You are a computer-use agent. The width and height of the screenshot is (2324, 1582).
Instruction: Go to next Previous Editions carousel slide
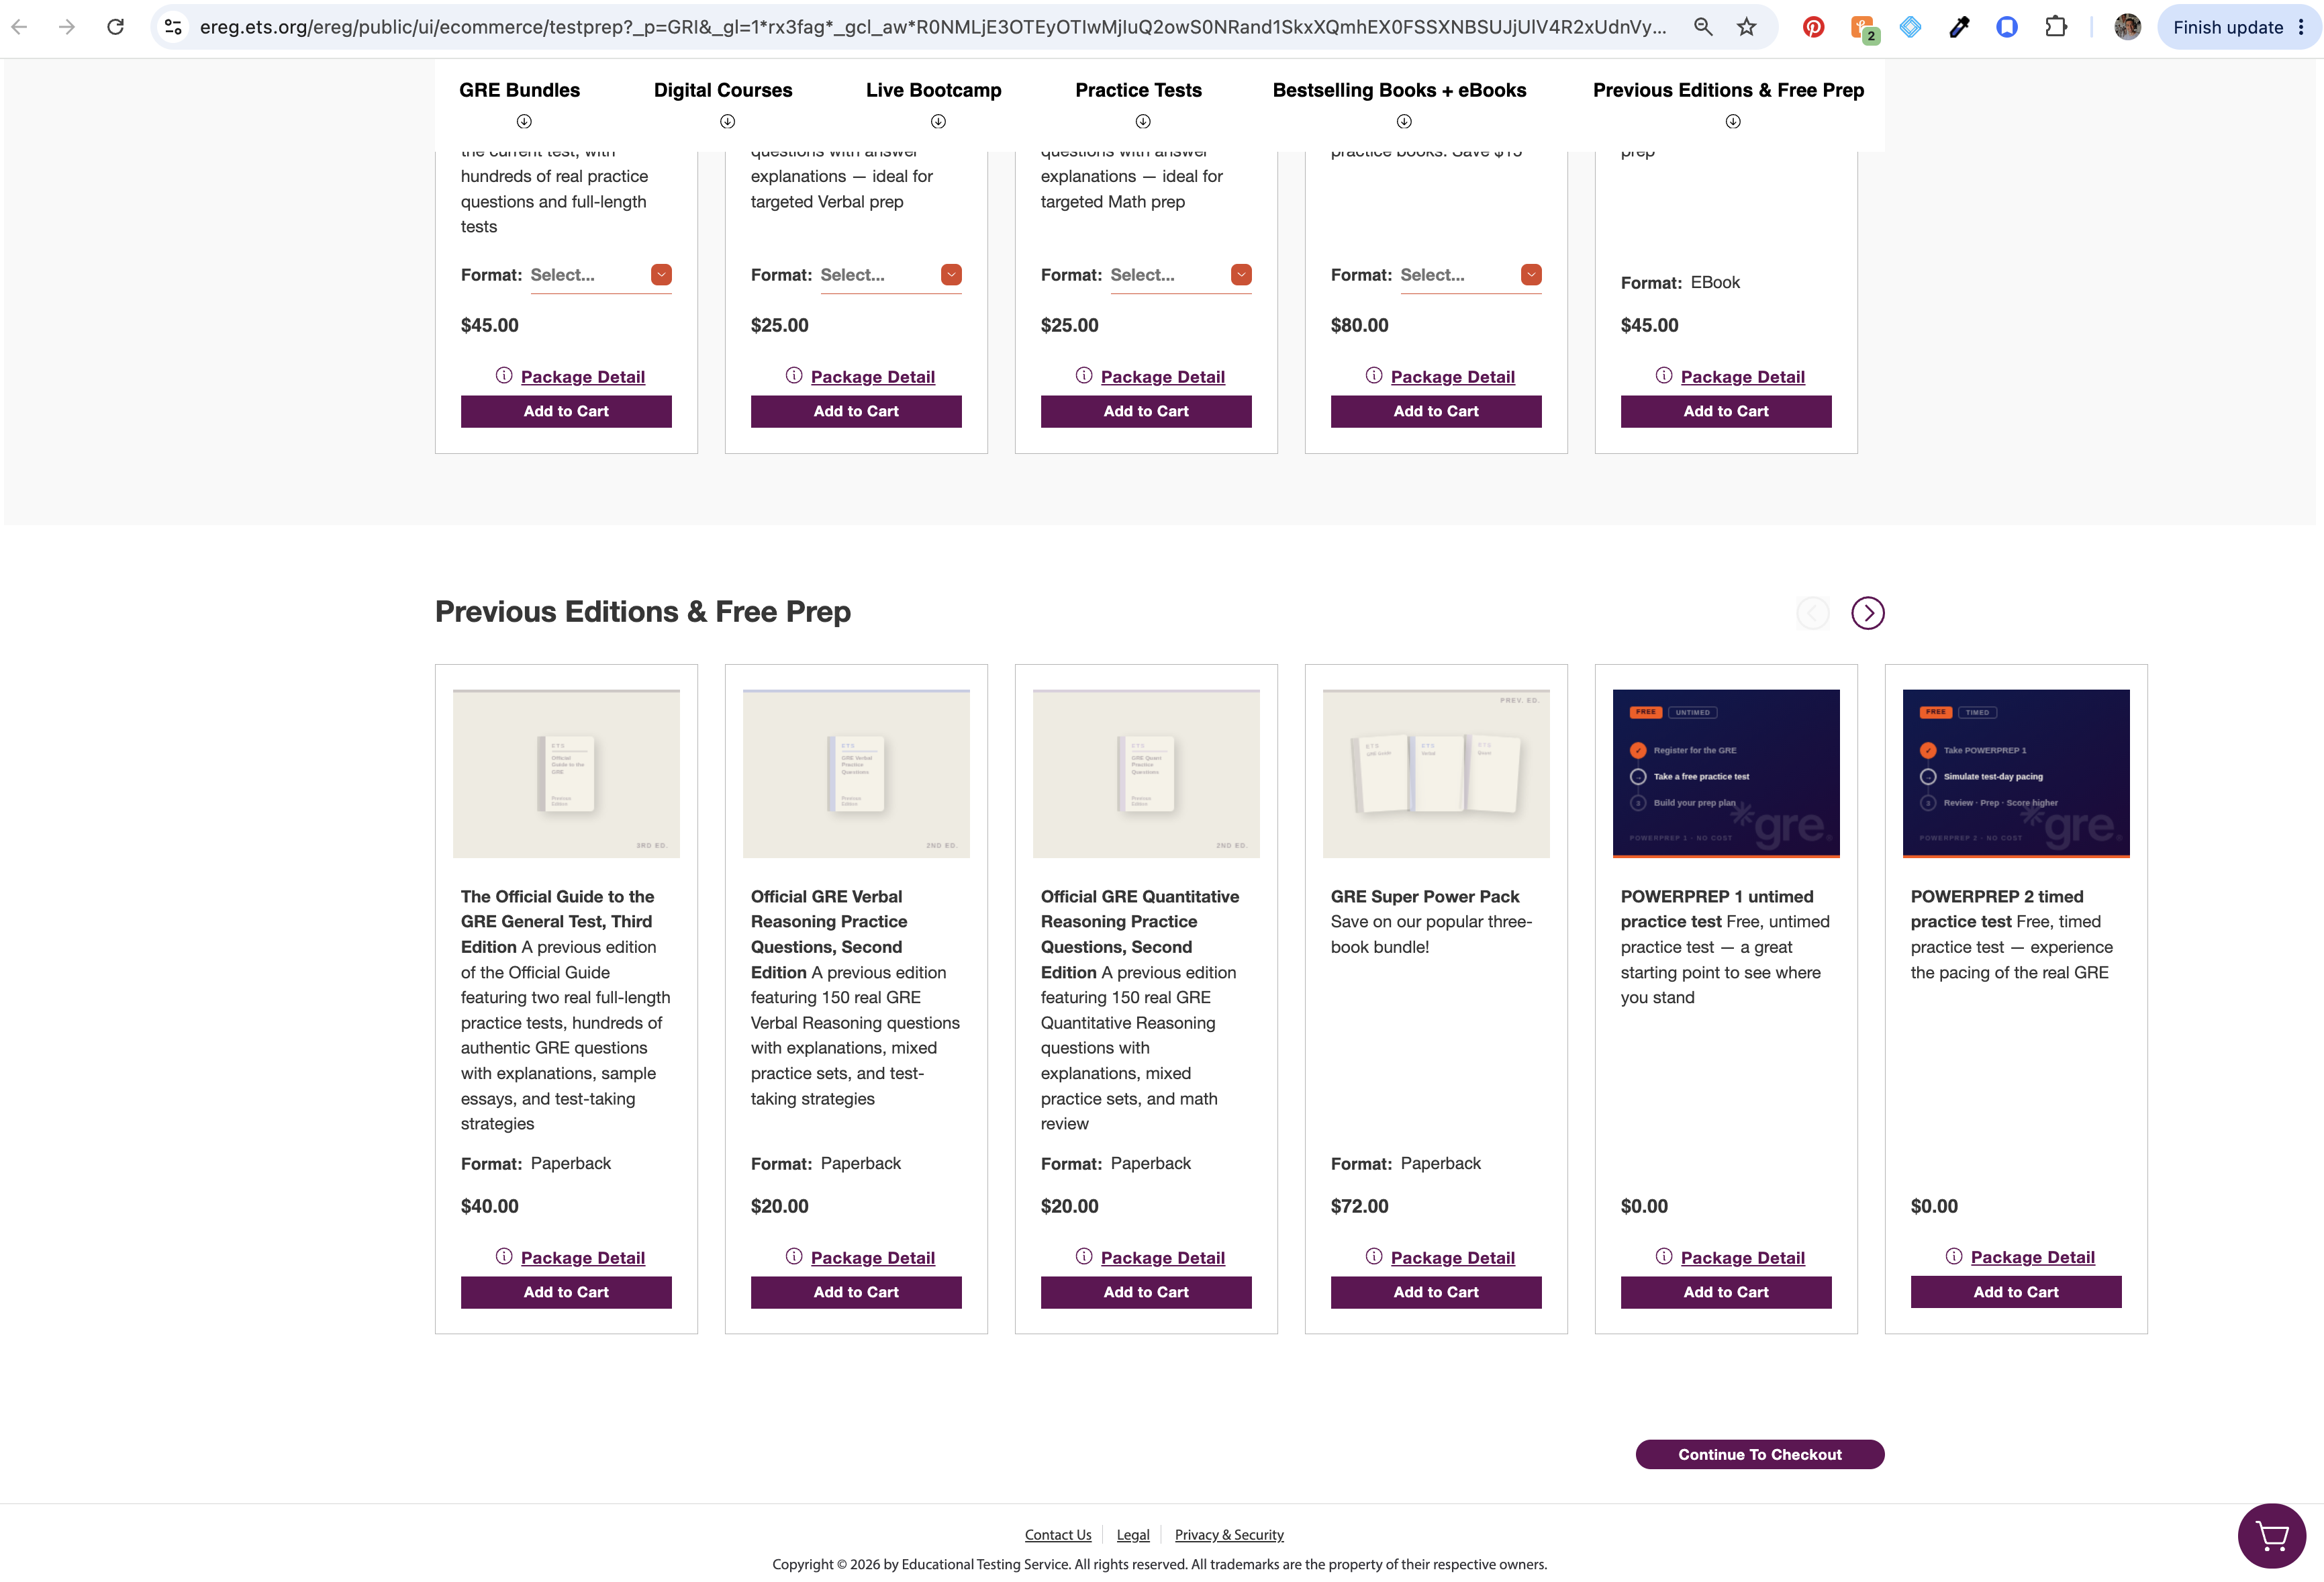coord(1867,612)
